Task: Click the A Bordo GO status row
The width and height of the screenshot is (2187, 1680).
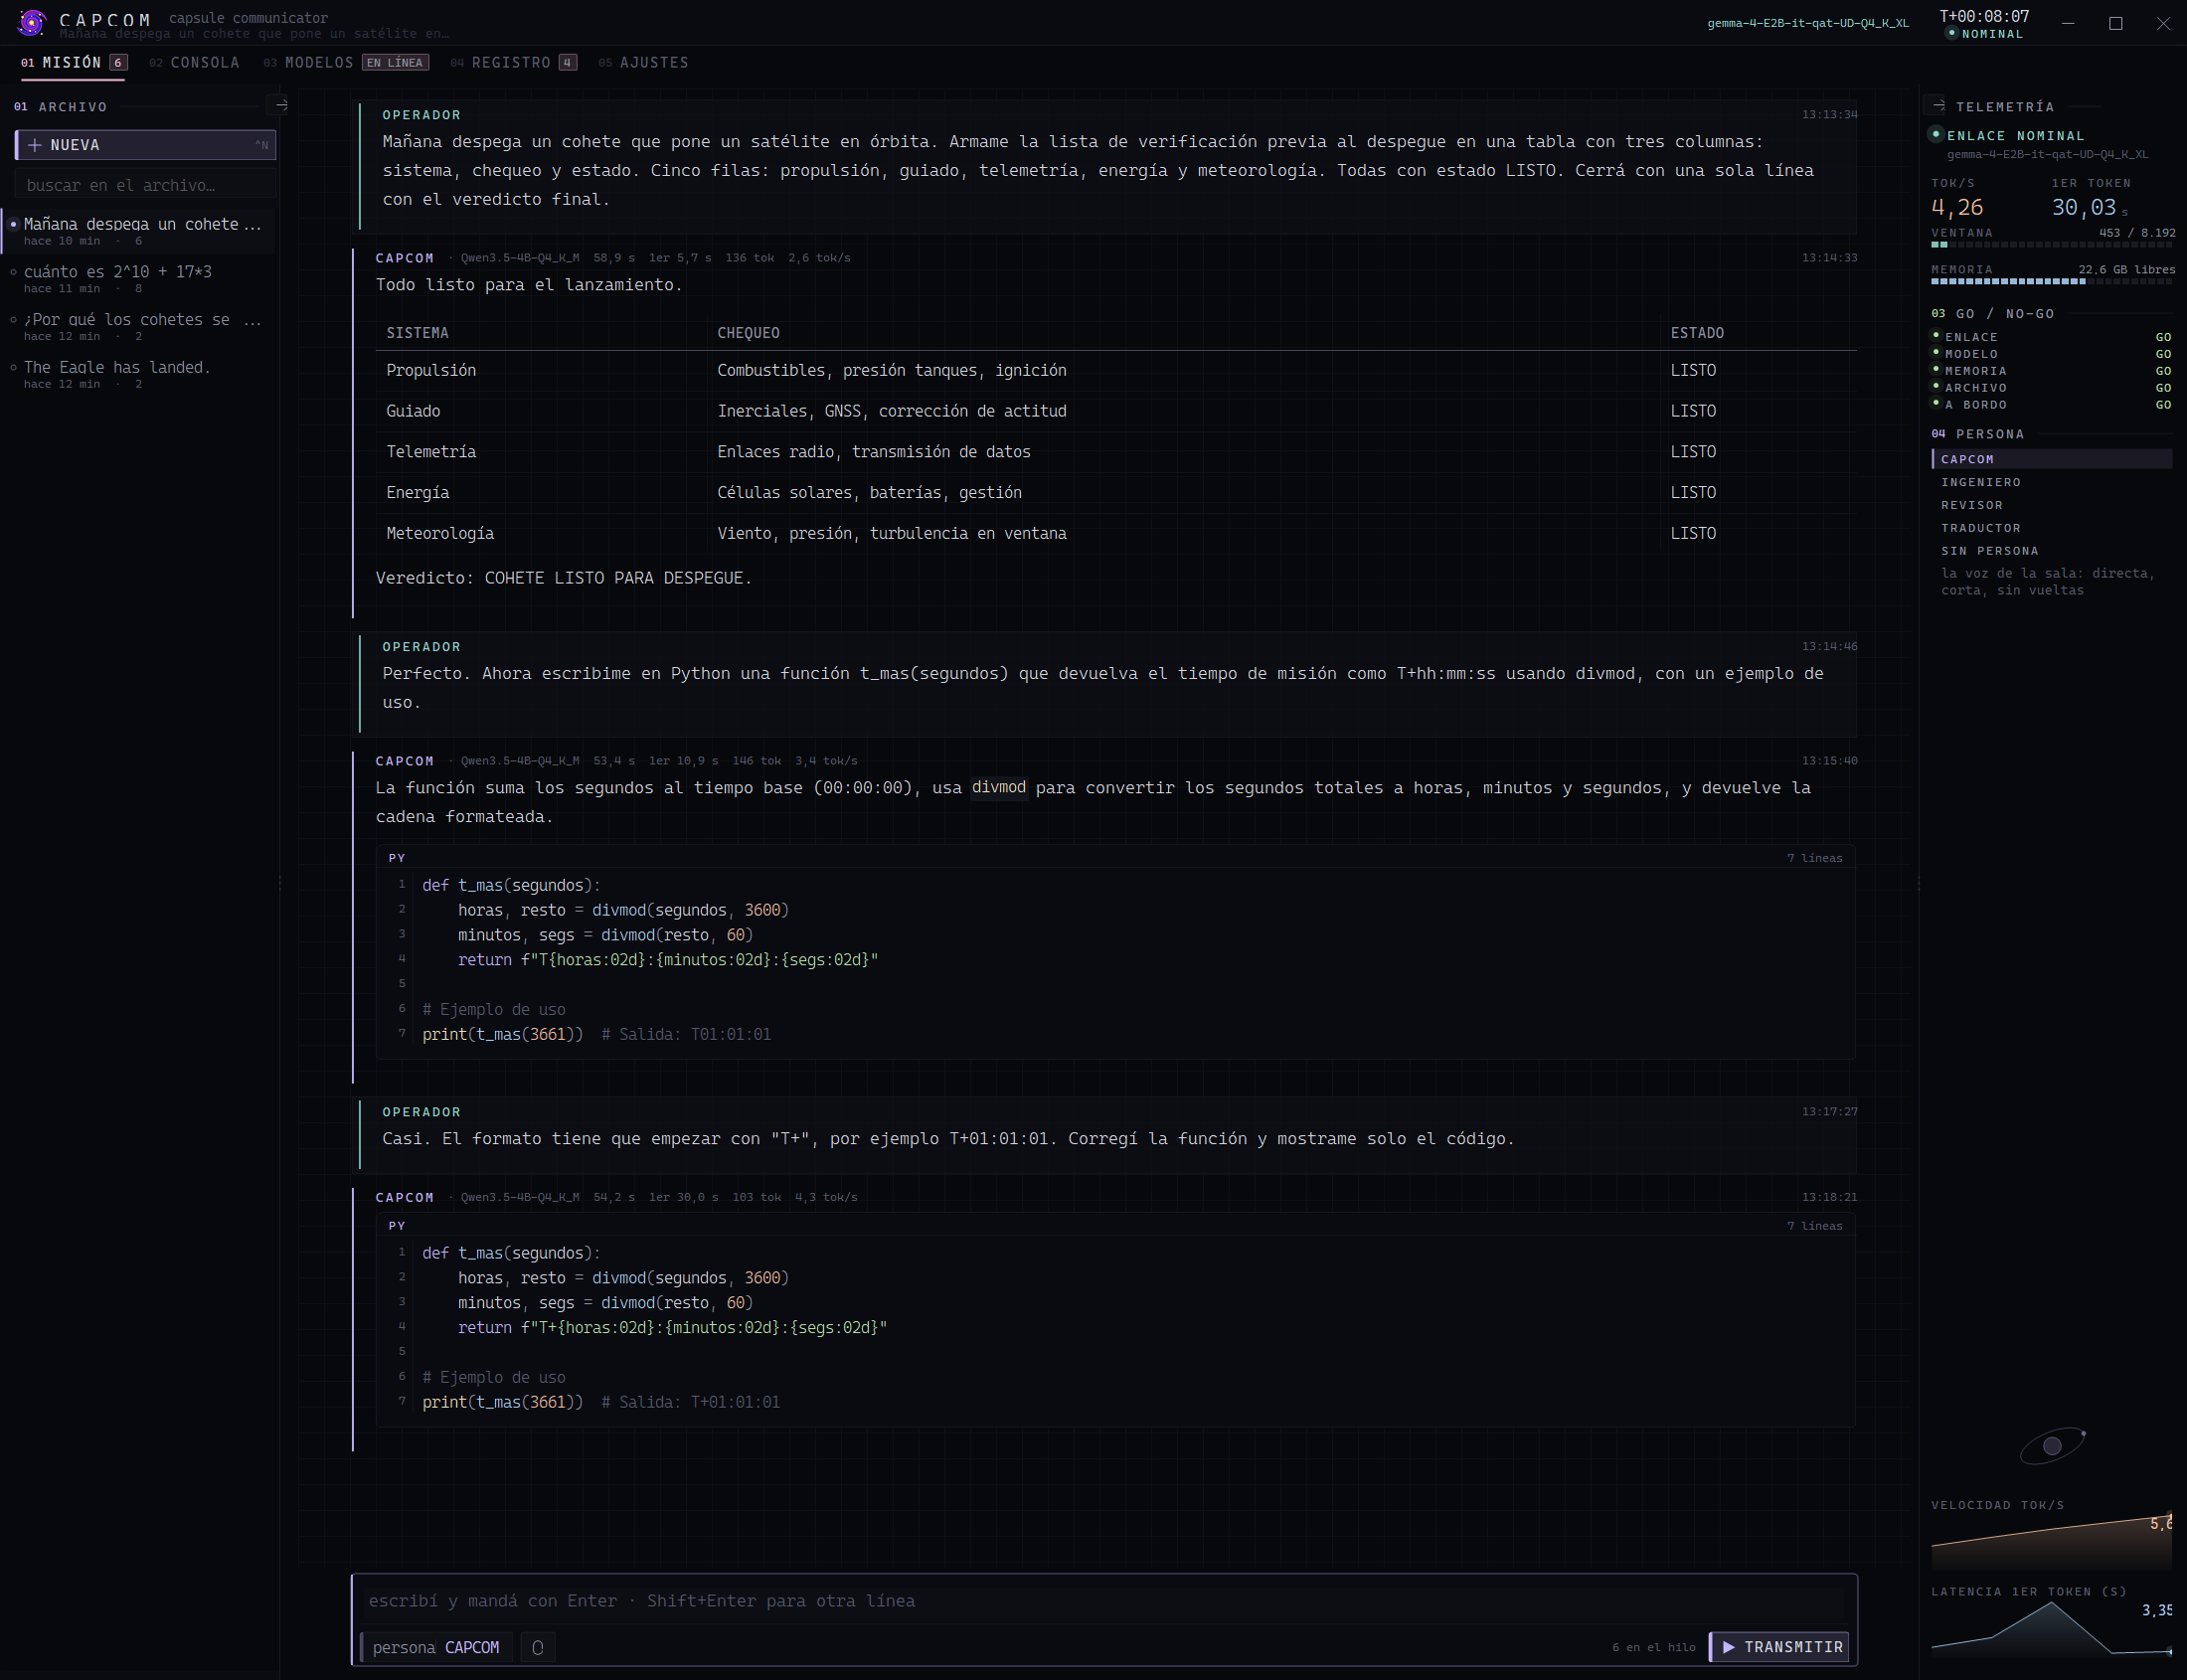Action: 2052,405
